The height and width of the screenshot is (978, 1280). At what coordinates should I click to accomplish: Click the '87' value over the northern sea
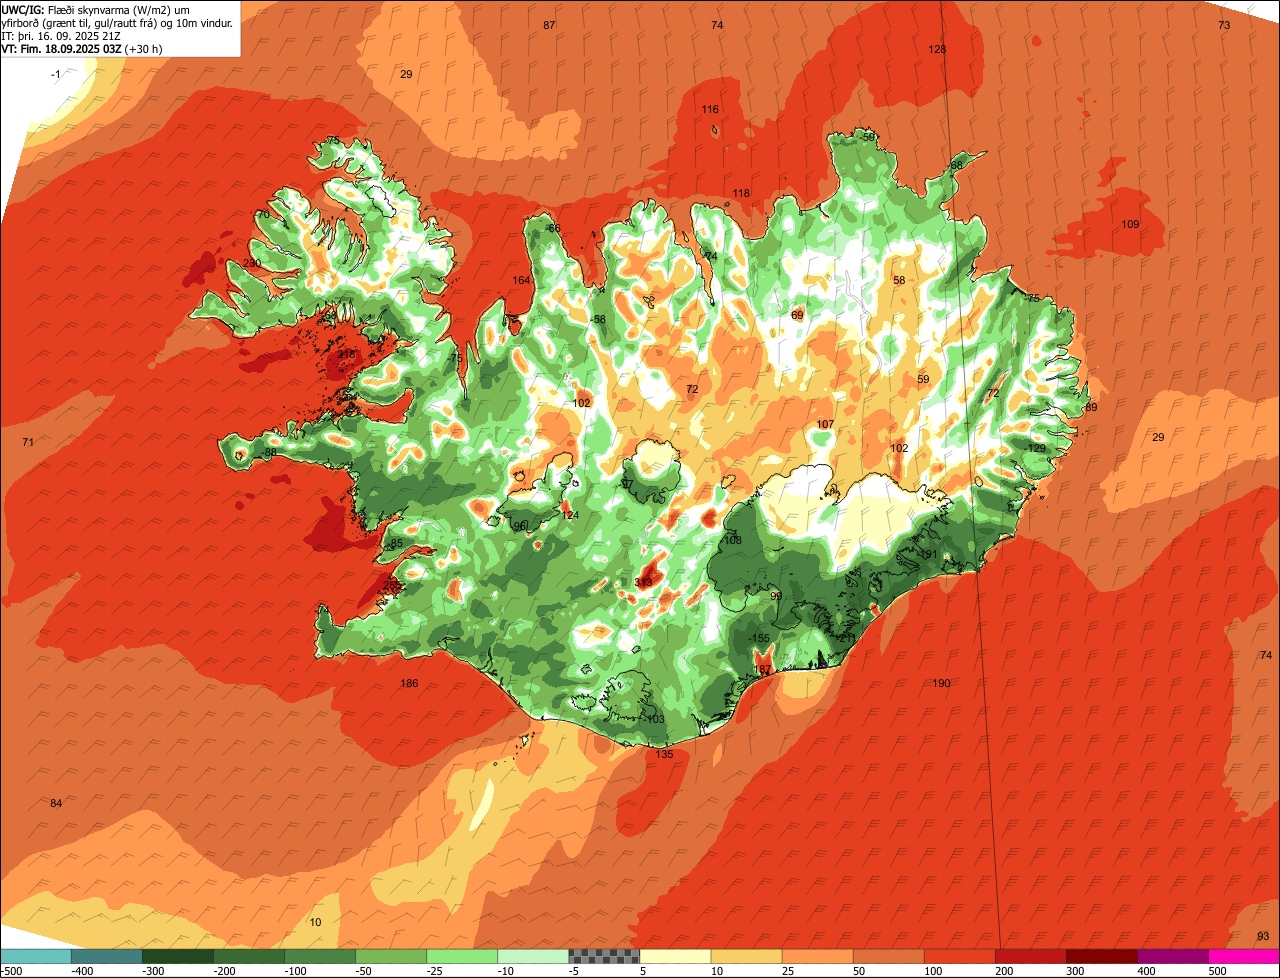point(549,25)
